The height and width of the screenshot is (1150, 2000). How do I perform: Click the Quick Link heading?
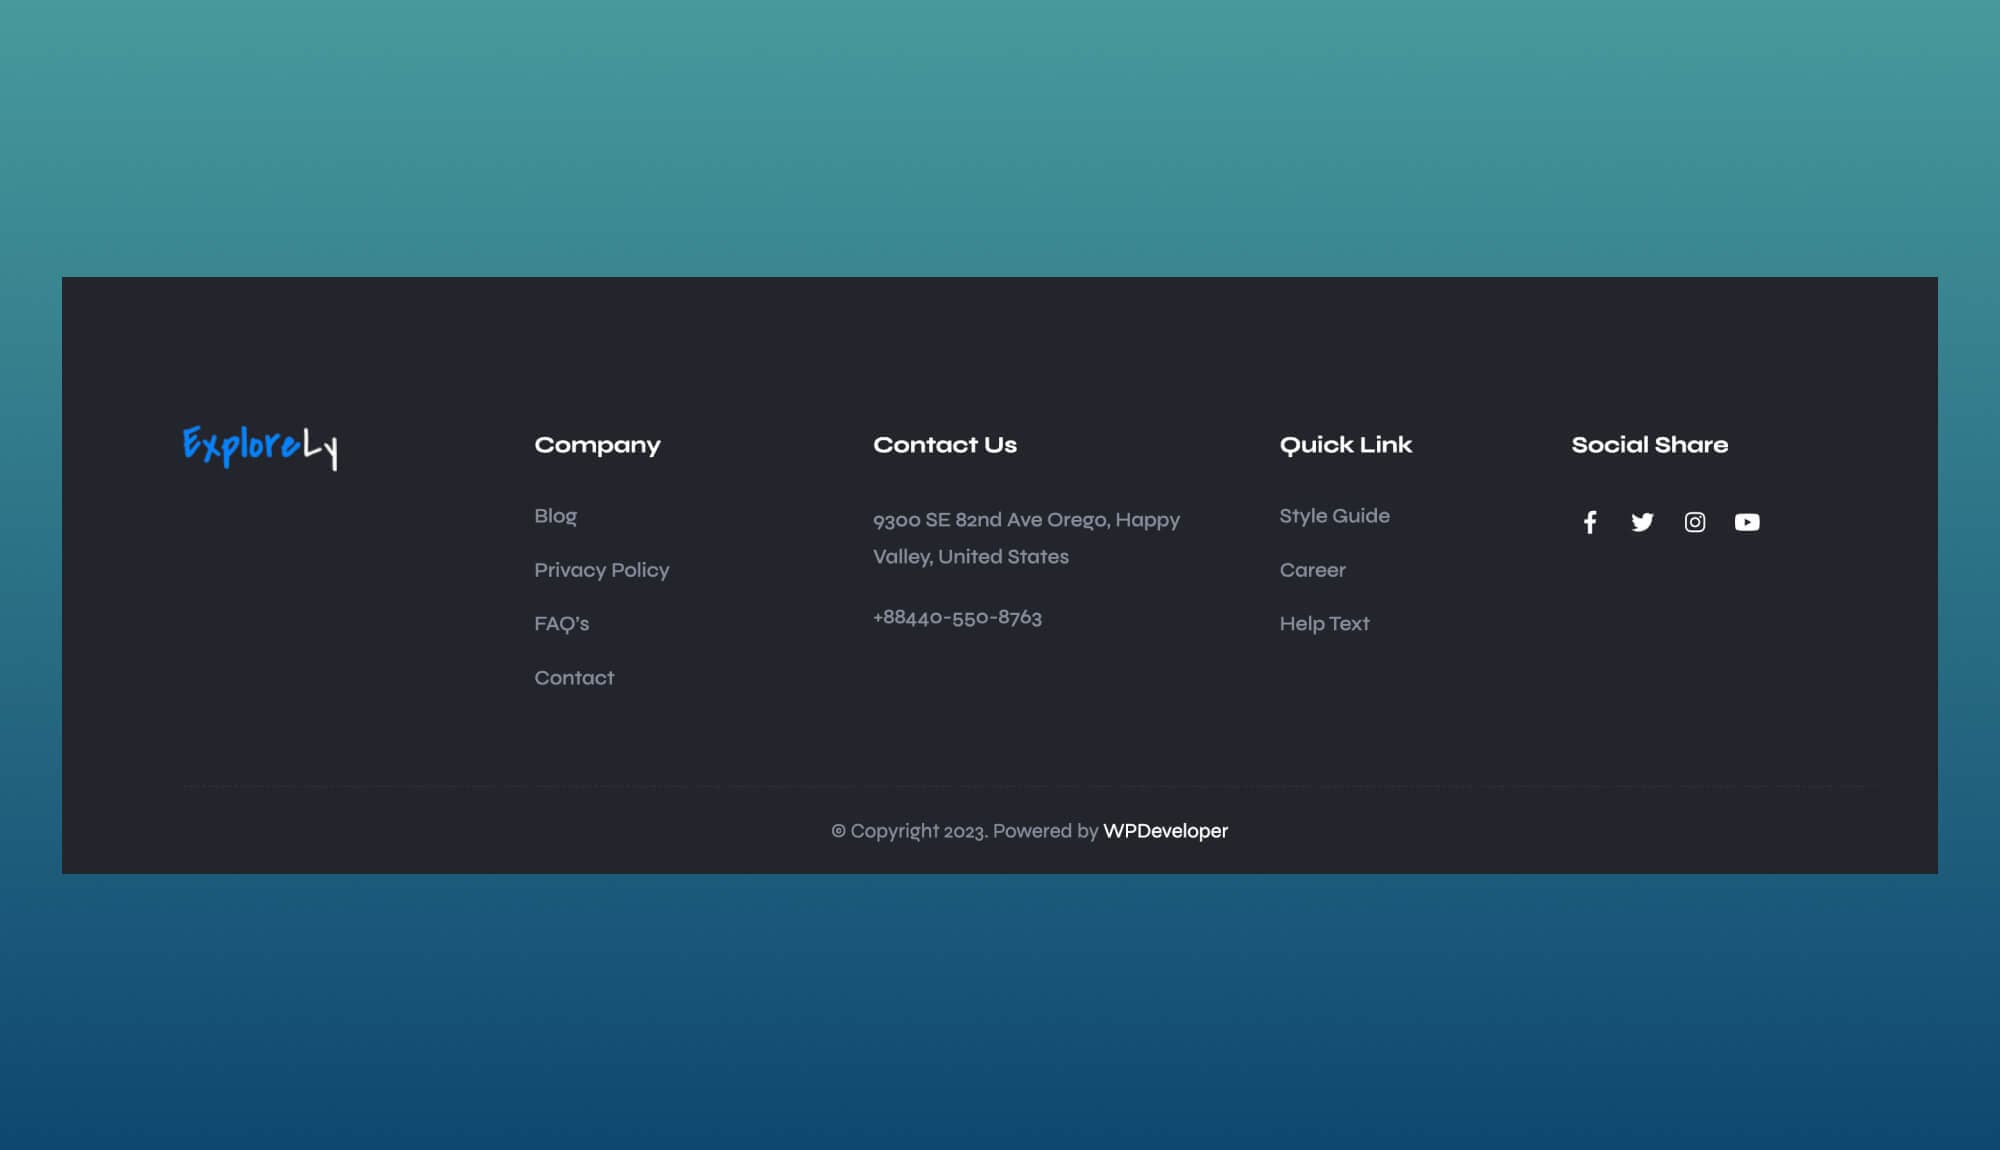1345,445
